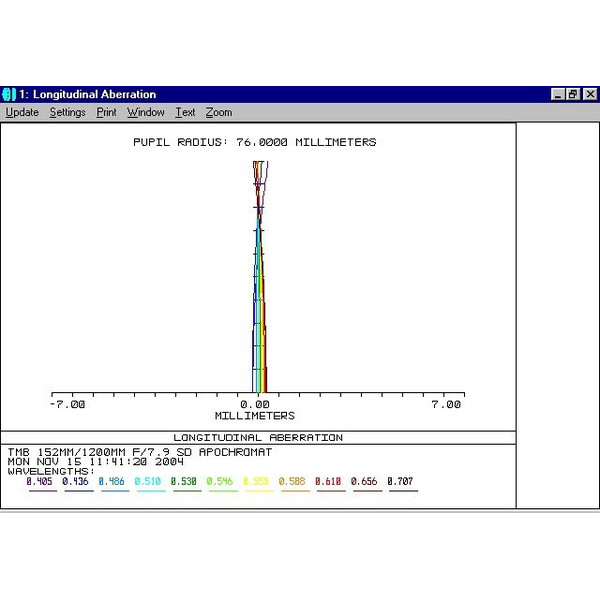Restore the Longitudinal Aberration window size
This screenshot has width=600, height=600.
[x=573, y=94]
